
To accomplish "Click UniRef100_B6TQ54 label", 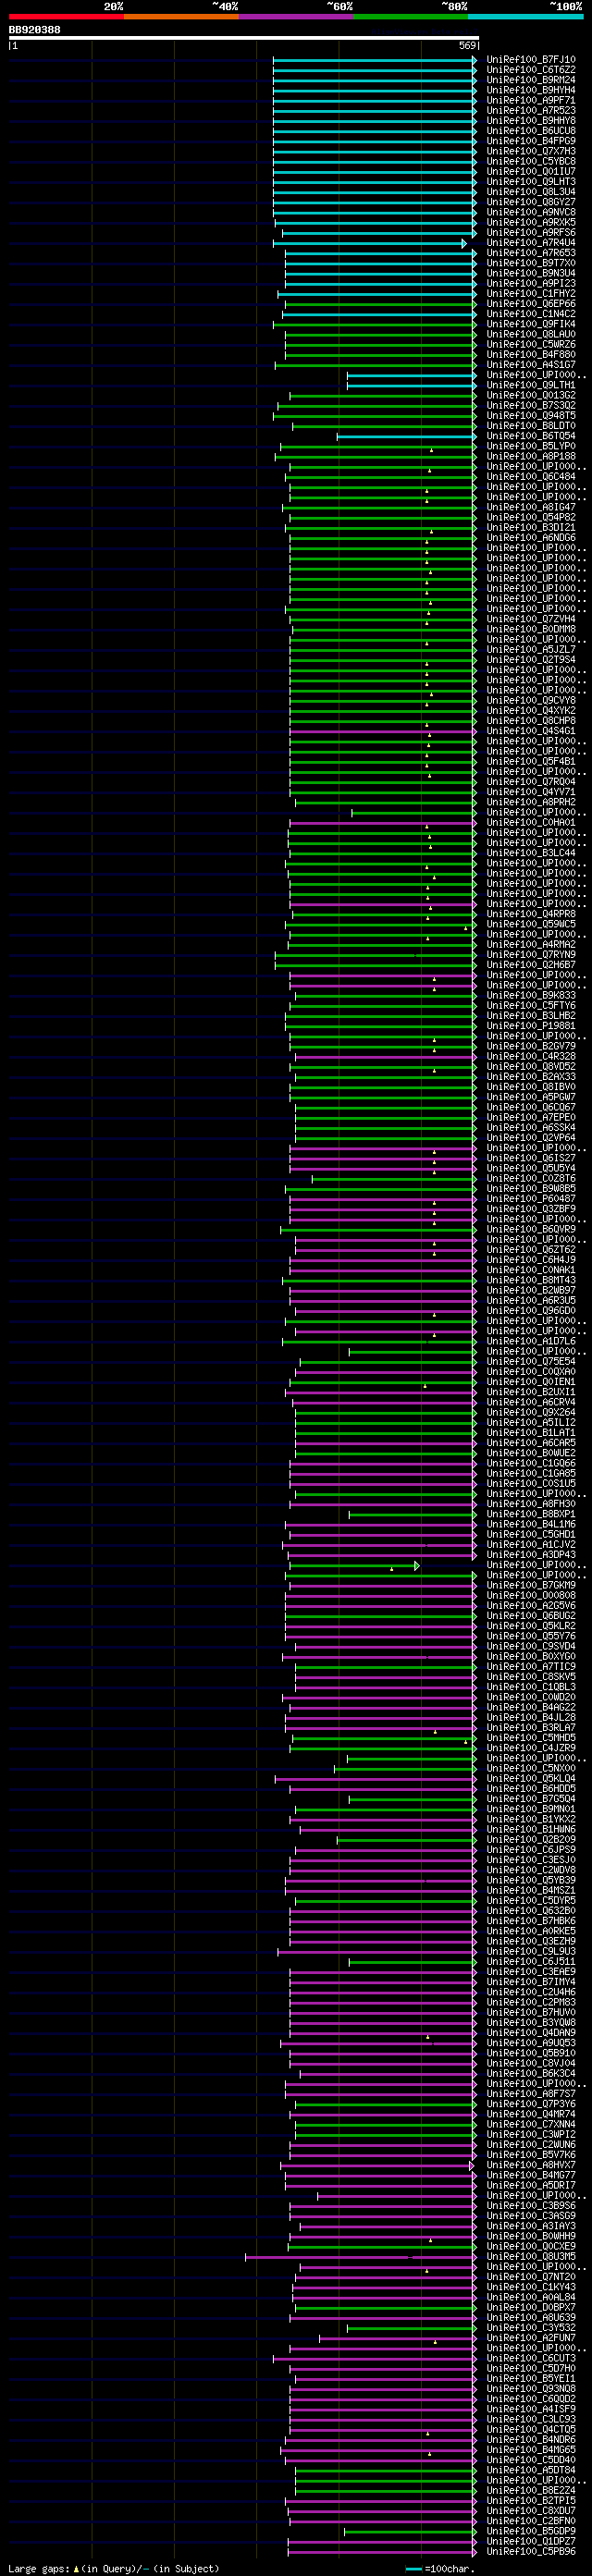I will [531, 436].
